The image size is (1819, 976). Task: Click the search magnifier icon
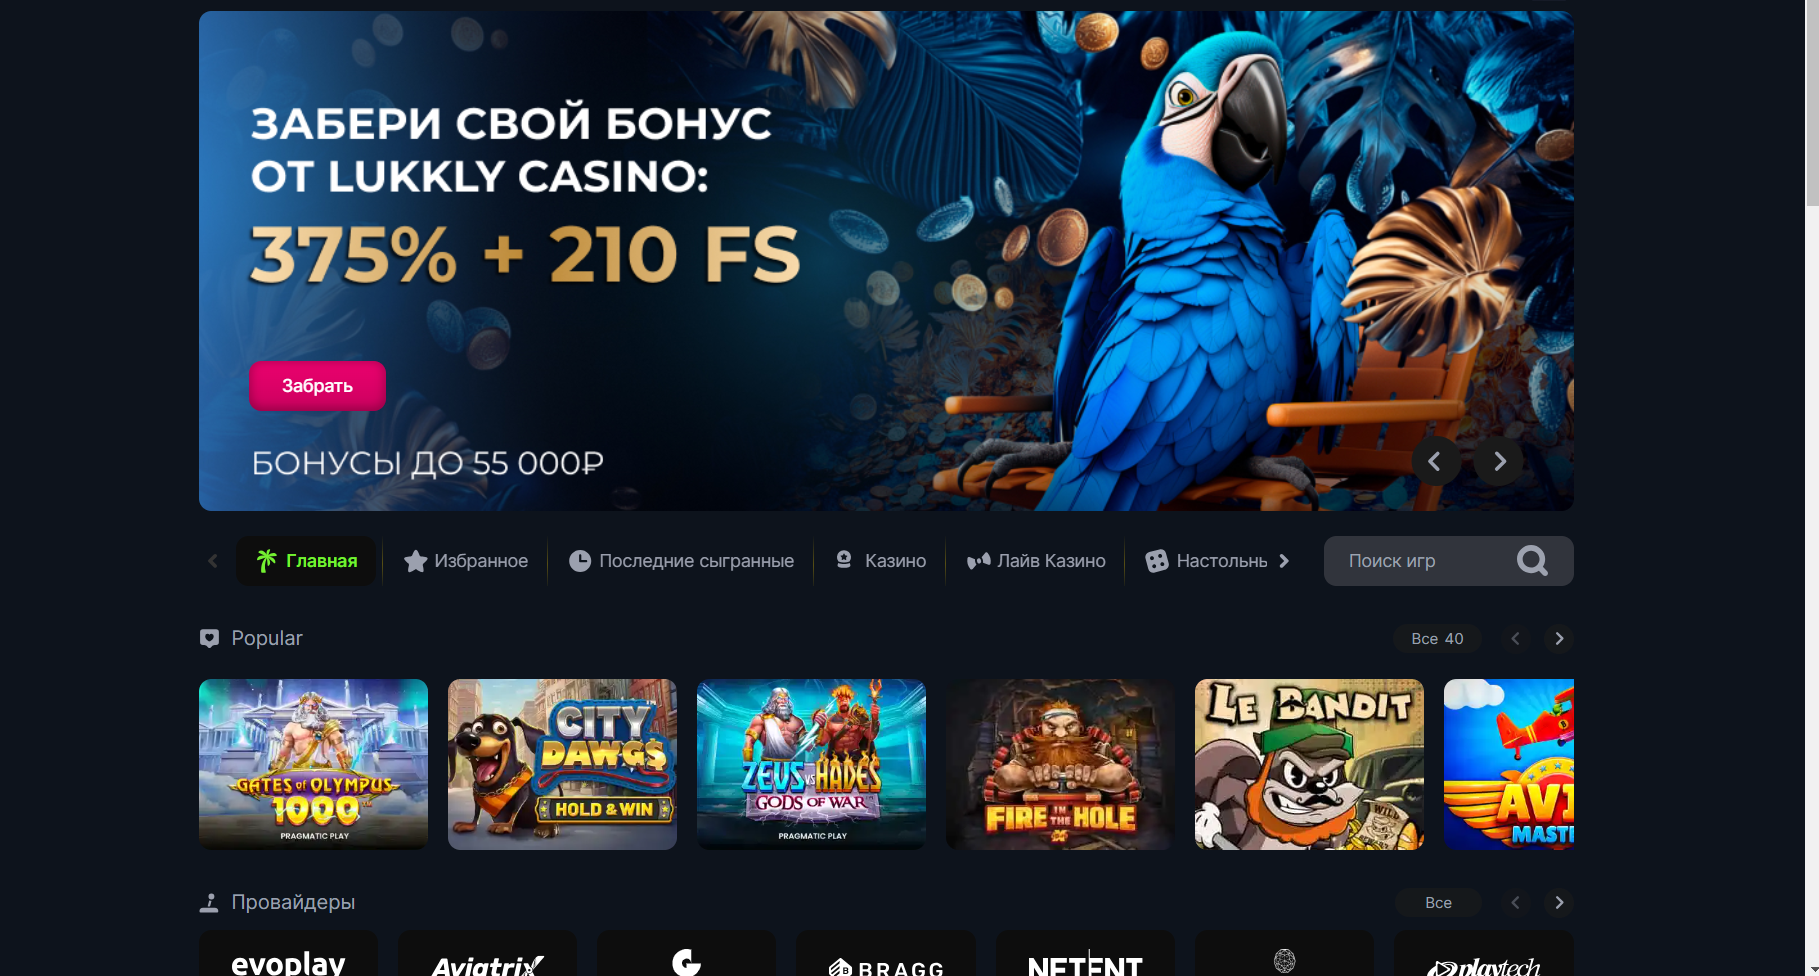[1532, 561]
